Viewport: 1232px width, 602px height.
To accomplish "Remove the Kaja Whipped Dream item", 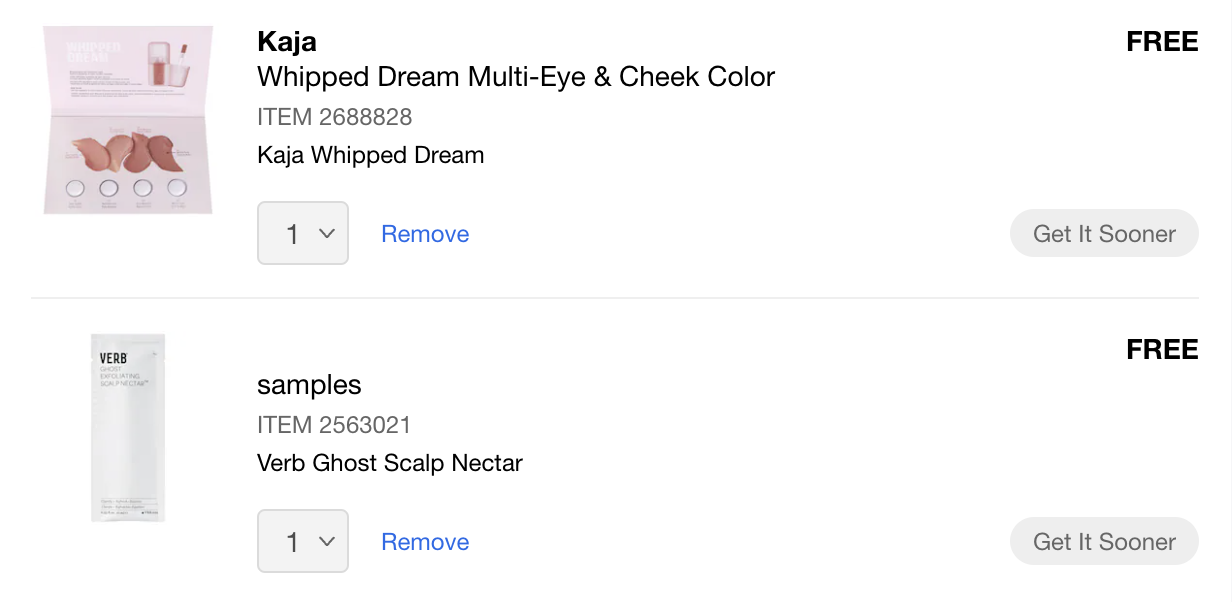I will (x=425, y=234).
